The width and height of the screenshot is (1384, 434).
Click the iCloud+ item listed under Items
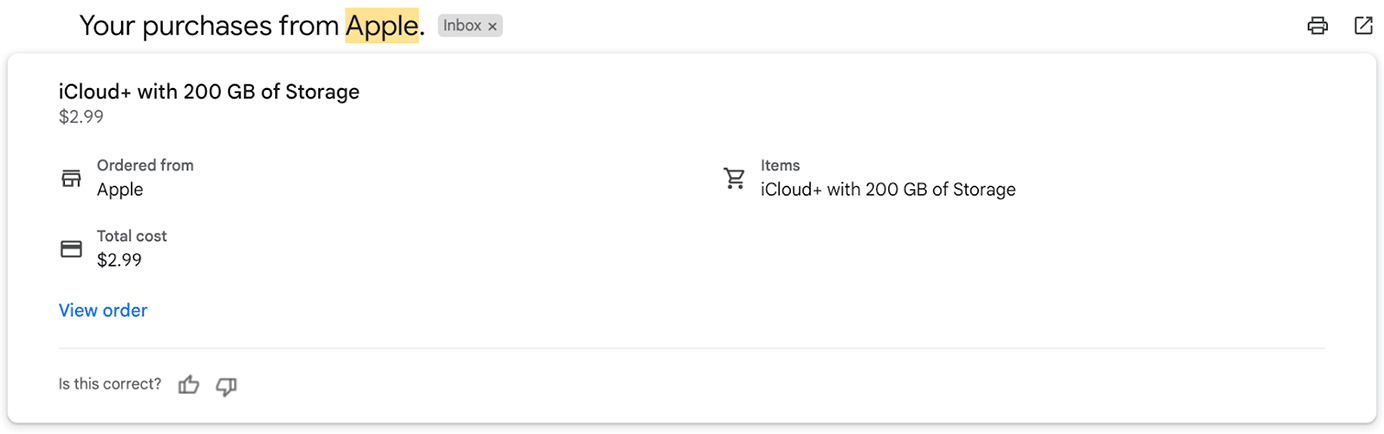click(x=888, y=190)
